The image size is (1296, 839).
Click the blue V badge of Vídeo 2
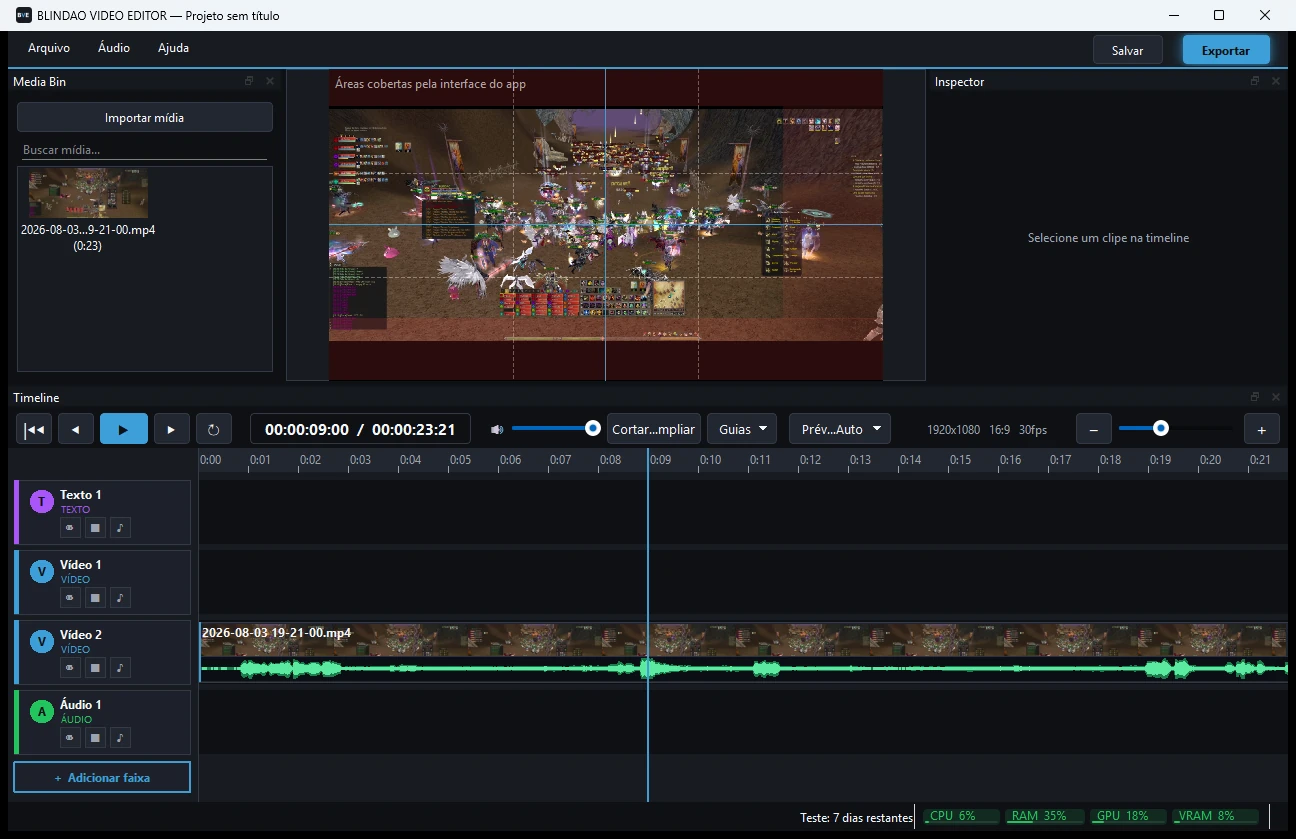pyautogui.click(x=41, y=642)
